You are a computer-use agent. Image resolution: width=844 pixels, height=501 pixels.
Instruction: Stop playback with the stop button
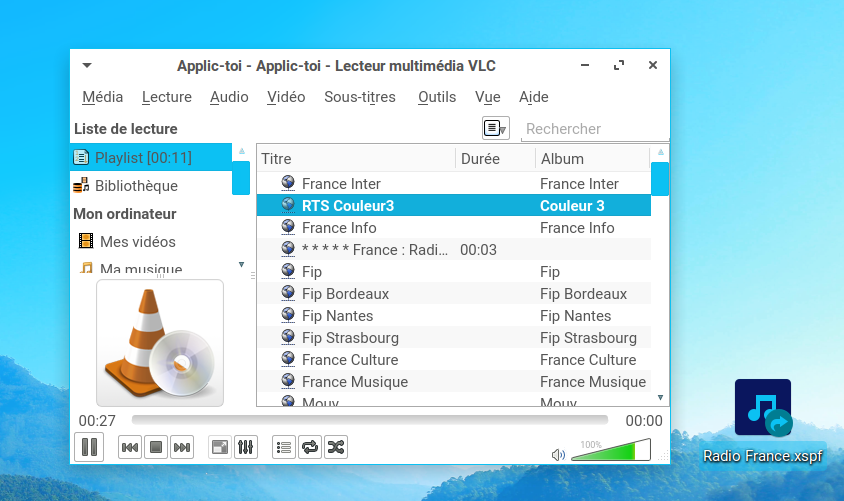click(x=156, y=447)
